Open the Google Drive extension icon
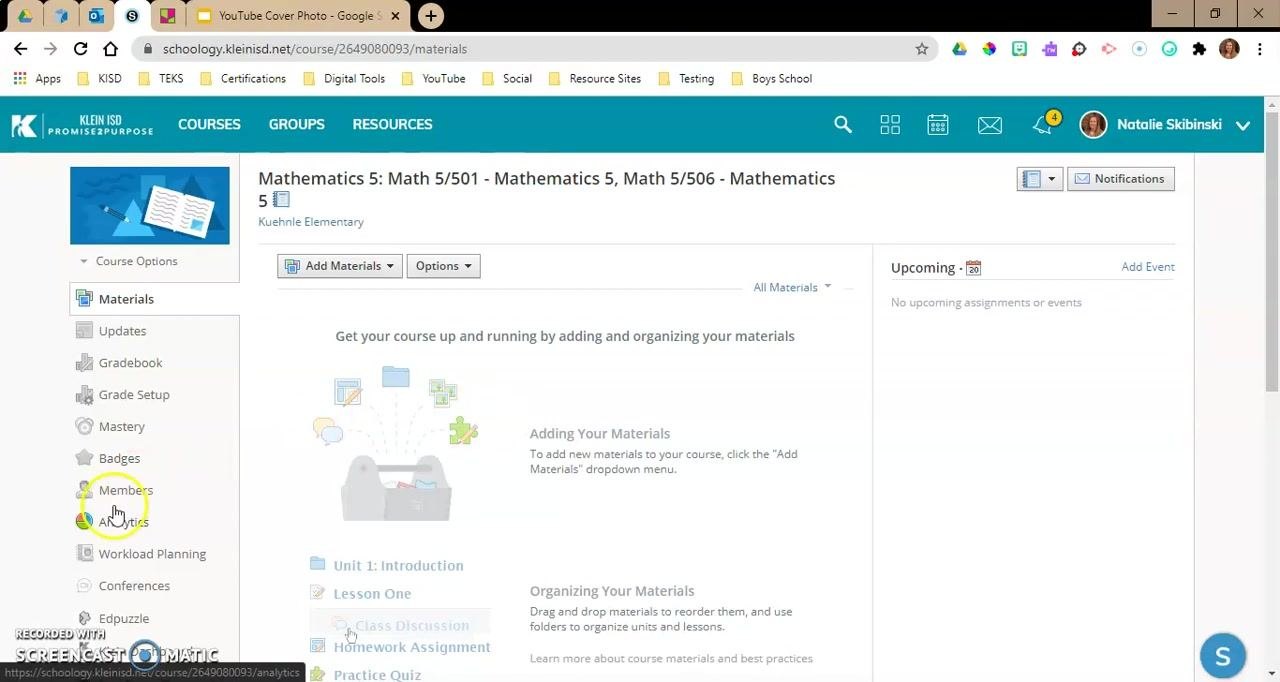 coord(959,48)
